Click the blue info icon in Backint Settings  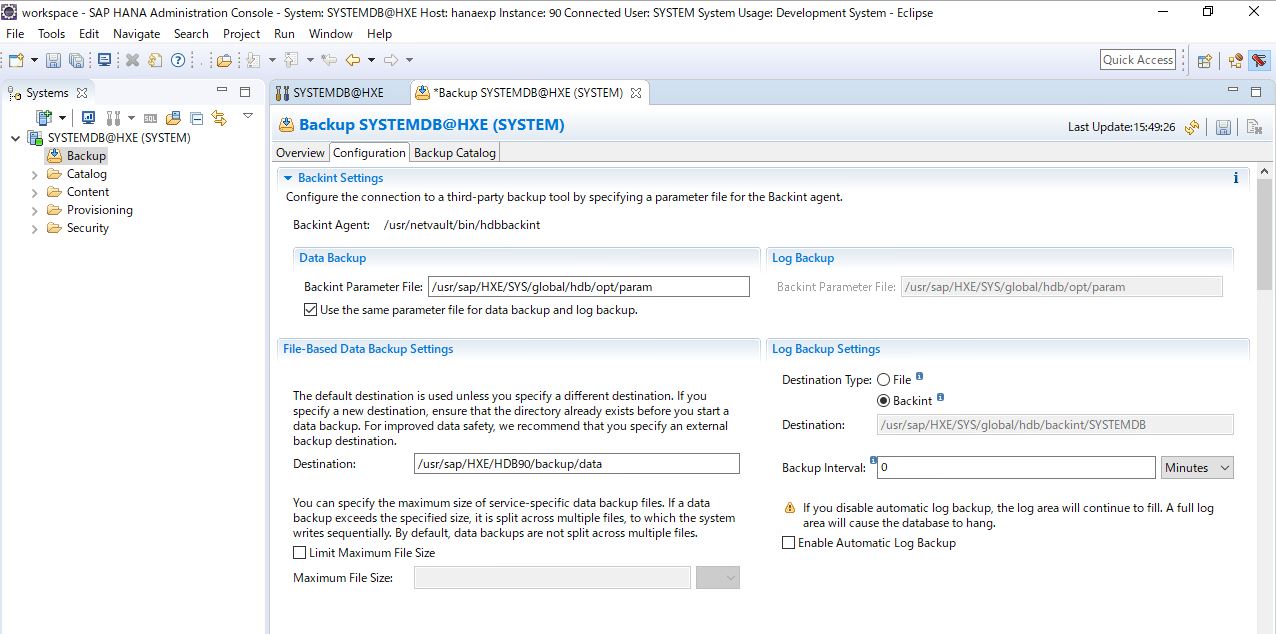point(1236,178)
